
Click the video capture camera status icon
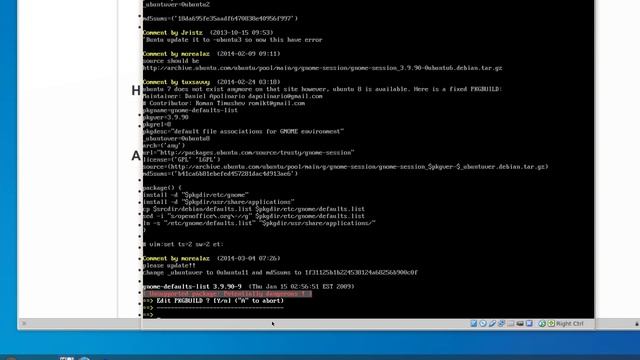pos(520,324)
